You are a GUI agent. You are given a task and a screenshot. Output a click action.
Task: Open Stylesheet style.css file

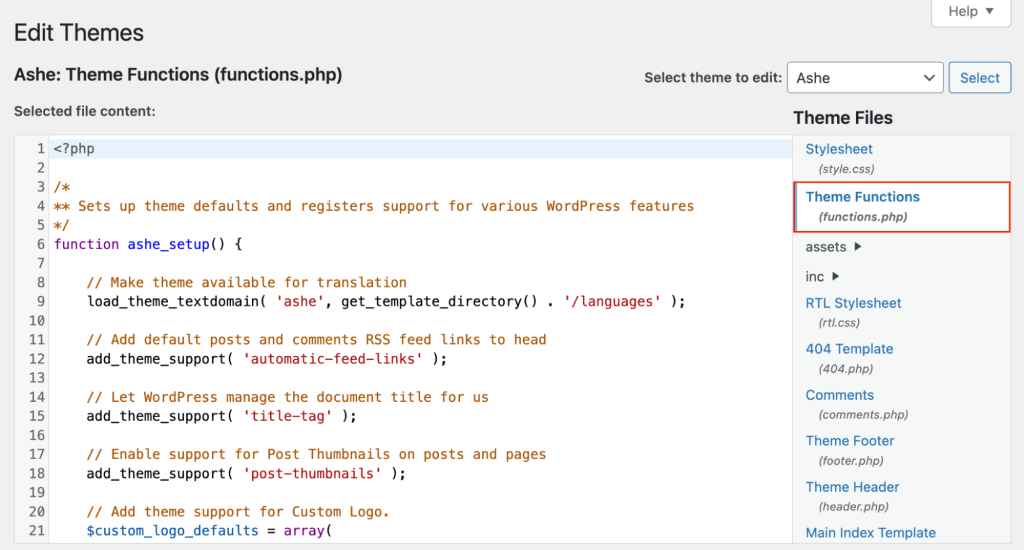click(839, 149)
